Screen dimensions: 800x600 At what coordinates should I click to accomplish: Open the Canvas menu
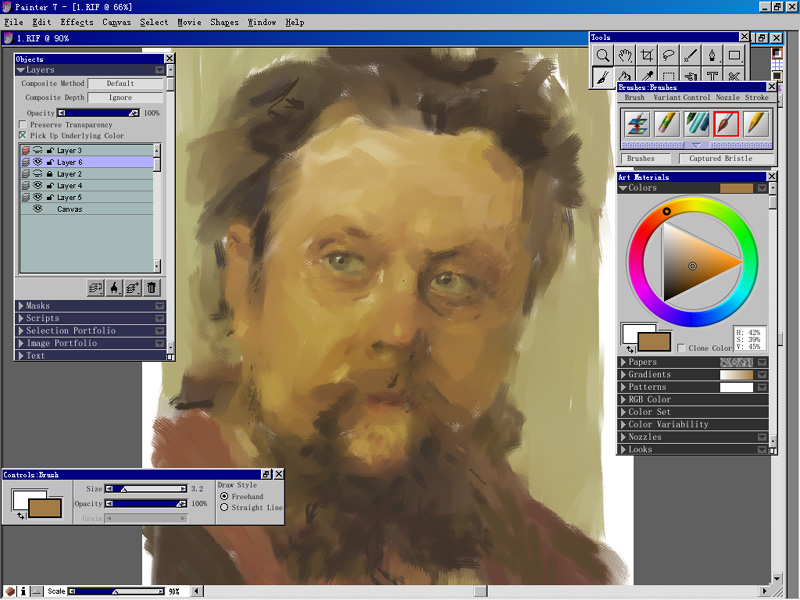pyautogui.click(x=116, y=22)
